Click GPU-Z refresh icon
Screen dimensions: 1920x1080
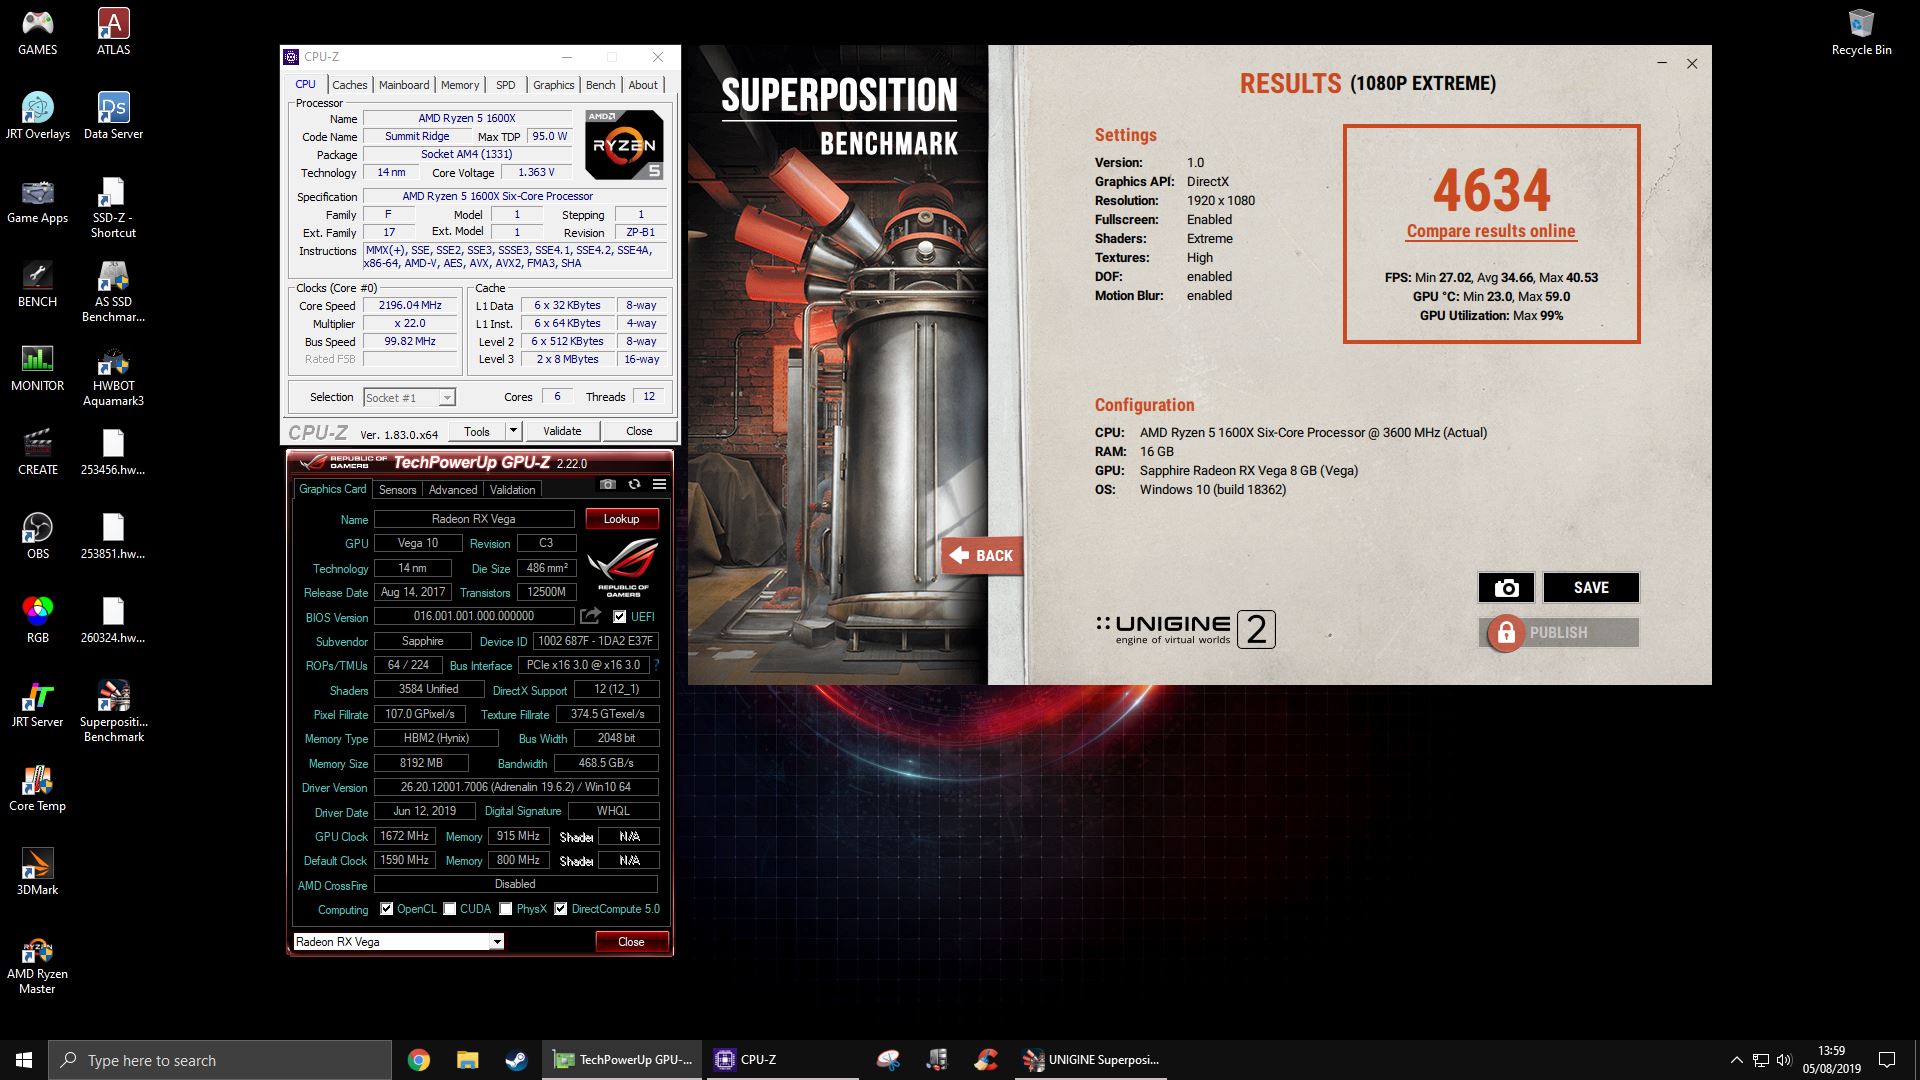coord(634,484)
